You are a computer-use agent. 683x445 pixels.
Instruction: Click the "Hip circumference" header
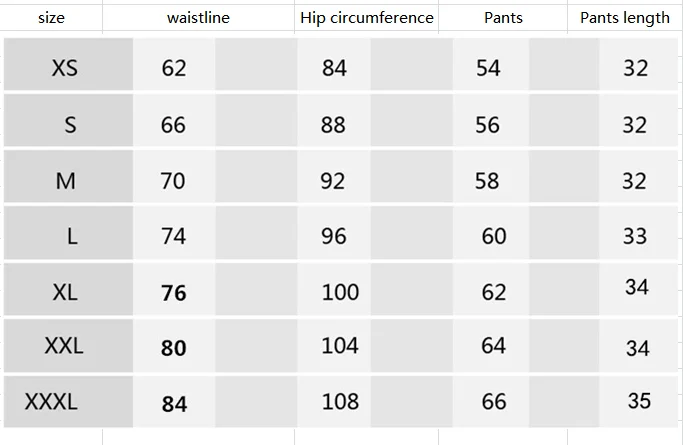pyautogui.click(x=366, y=18)
